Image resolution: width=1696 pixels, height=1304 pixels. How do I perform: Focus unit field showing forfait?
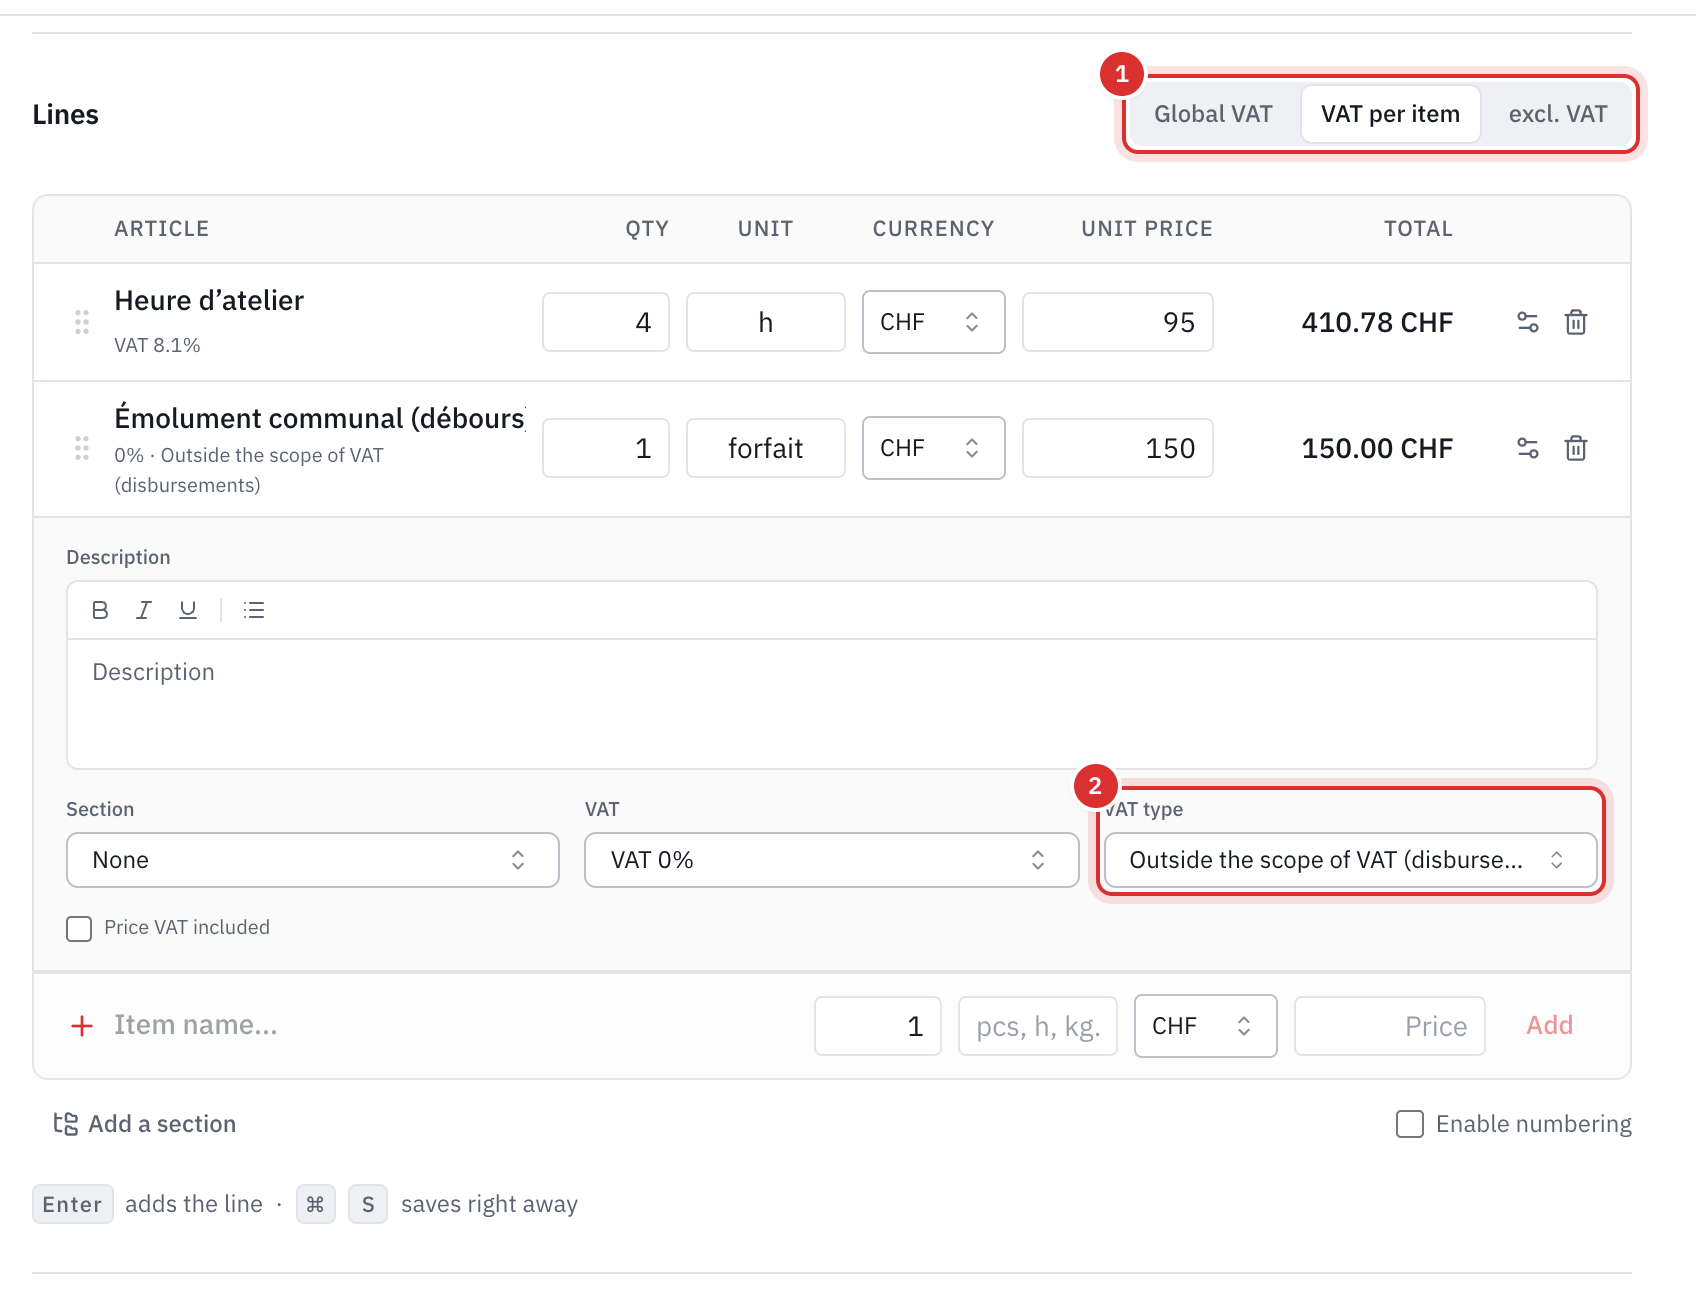(x=766, y=448)
